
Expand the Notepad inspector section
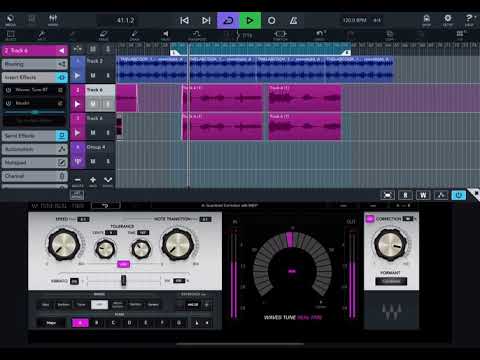point(35,162)
